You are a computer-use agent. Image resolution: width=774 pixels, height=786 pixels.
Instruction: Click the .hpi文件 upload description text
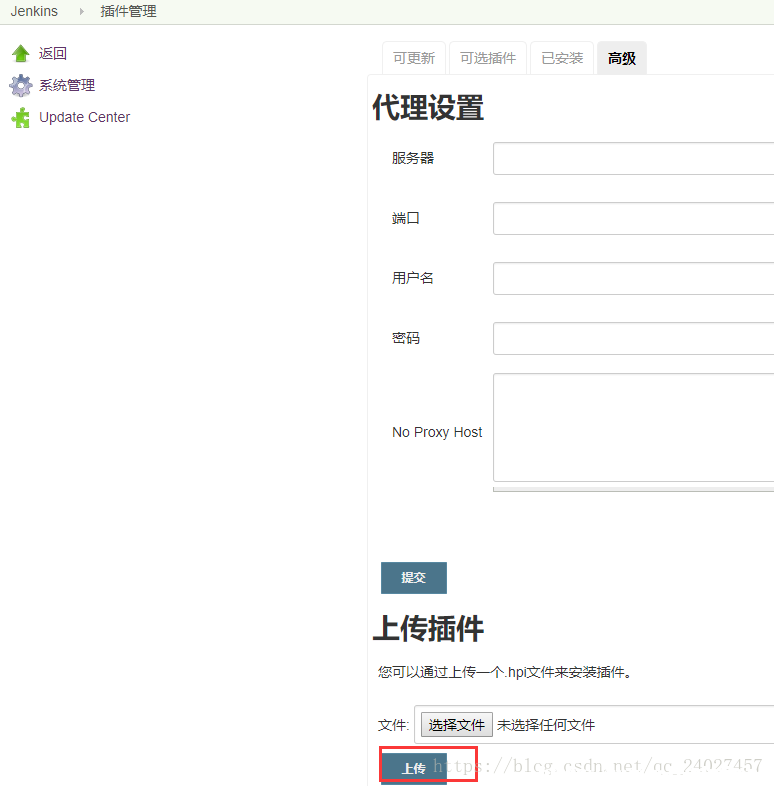[505, 672]
